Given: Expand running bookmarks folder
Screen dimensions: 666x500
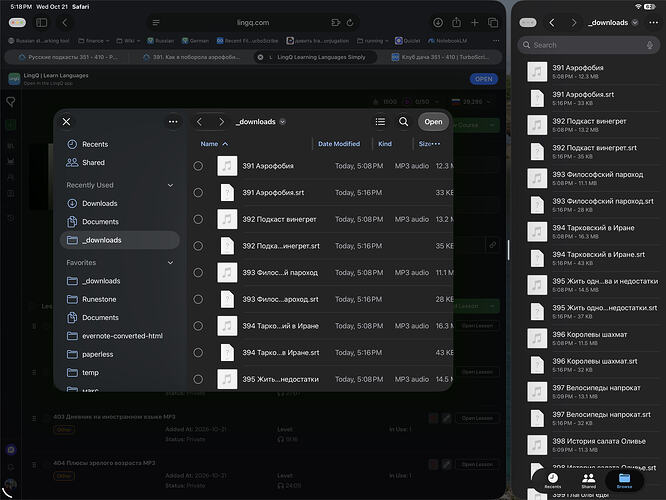Looking at the screenshot, I should pos(372,41).
